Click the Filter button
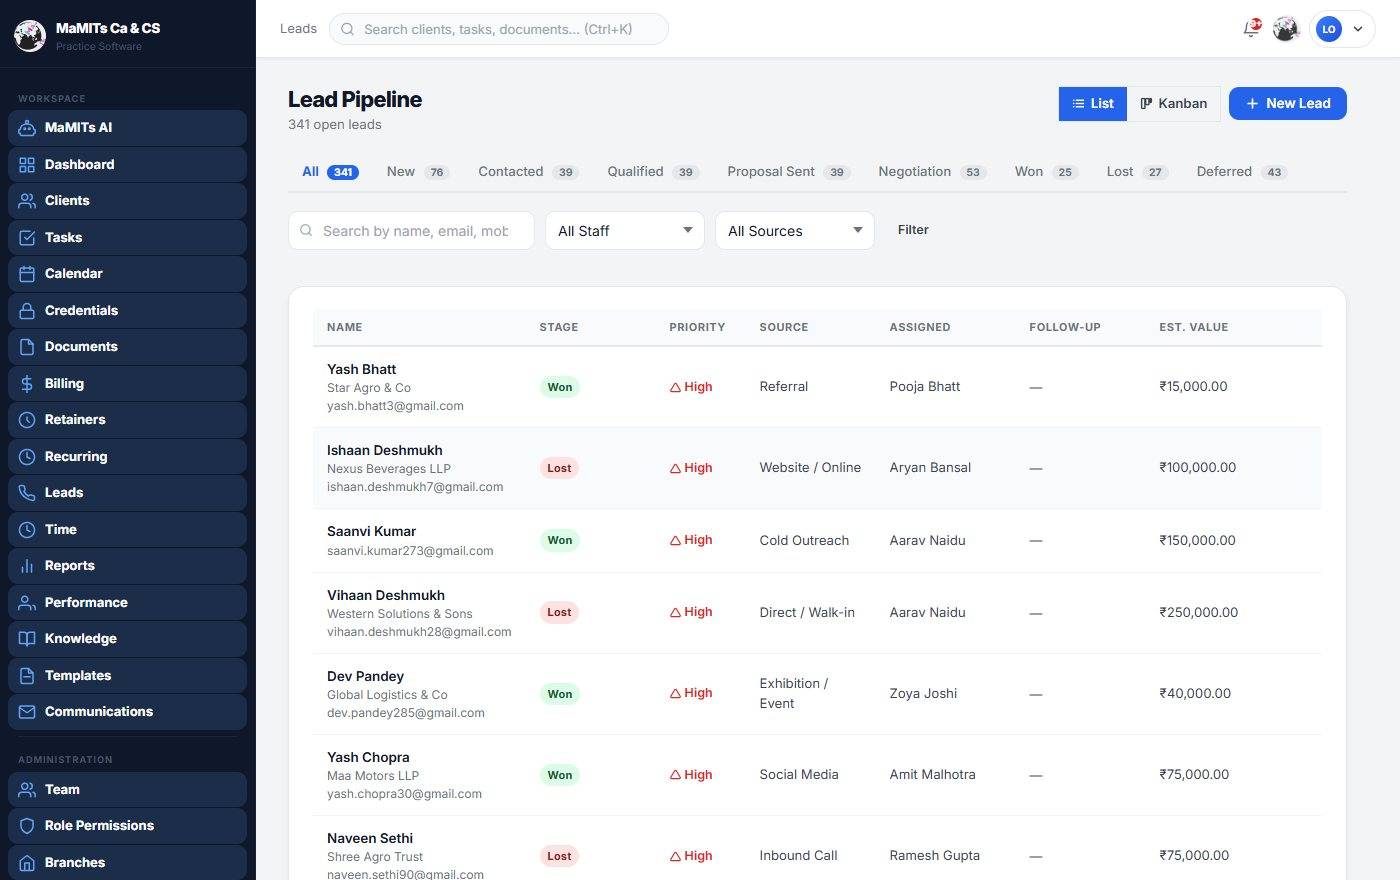 click(x=913, y=230)
